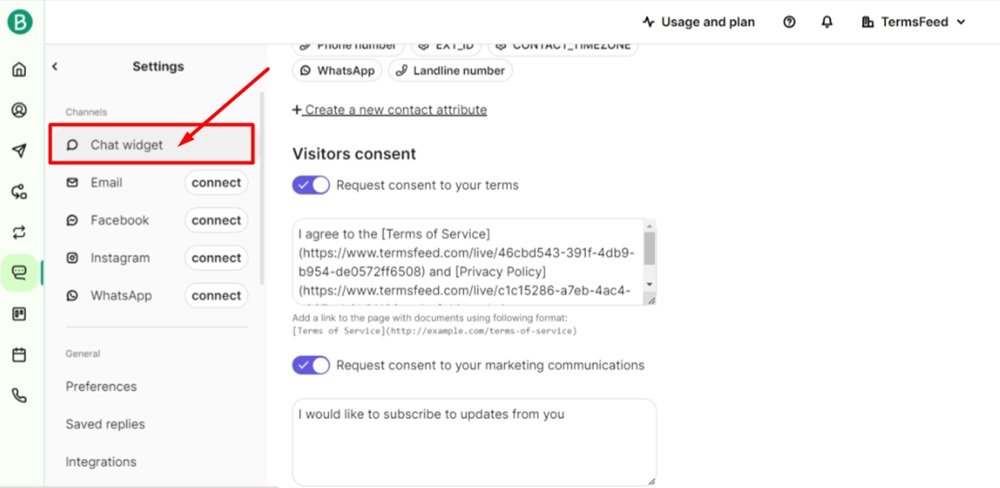
Task: Open Usage and plan
Action: coord(698,22)
